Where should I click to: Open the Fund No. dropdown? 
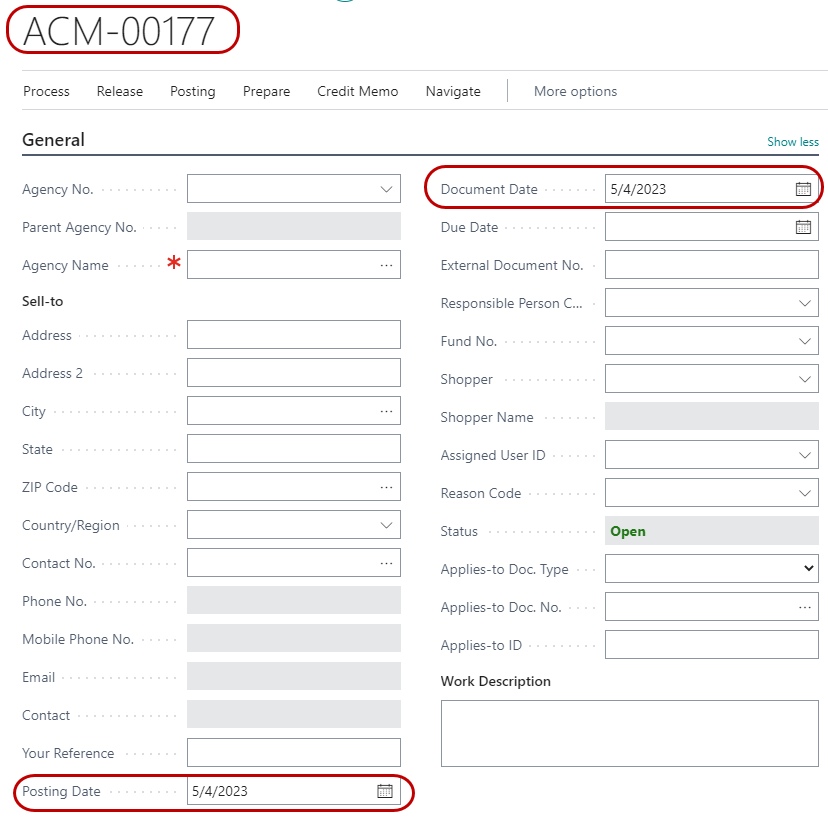tap(804, 341)
